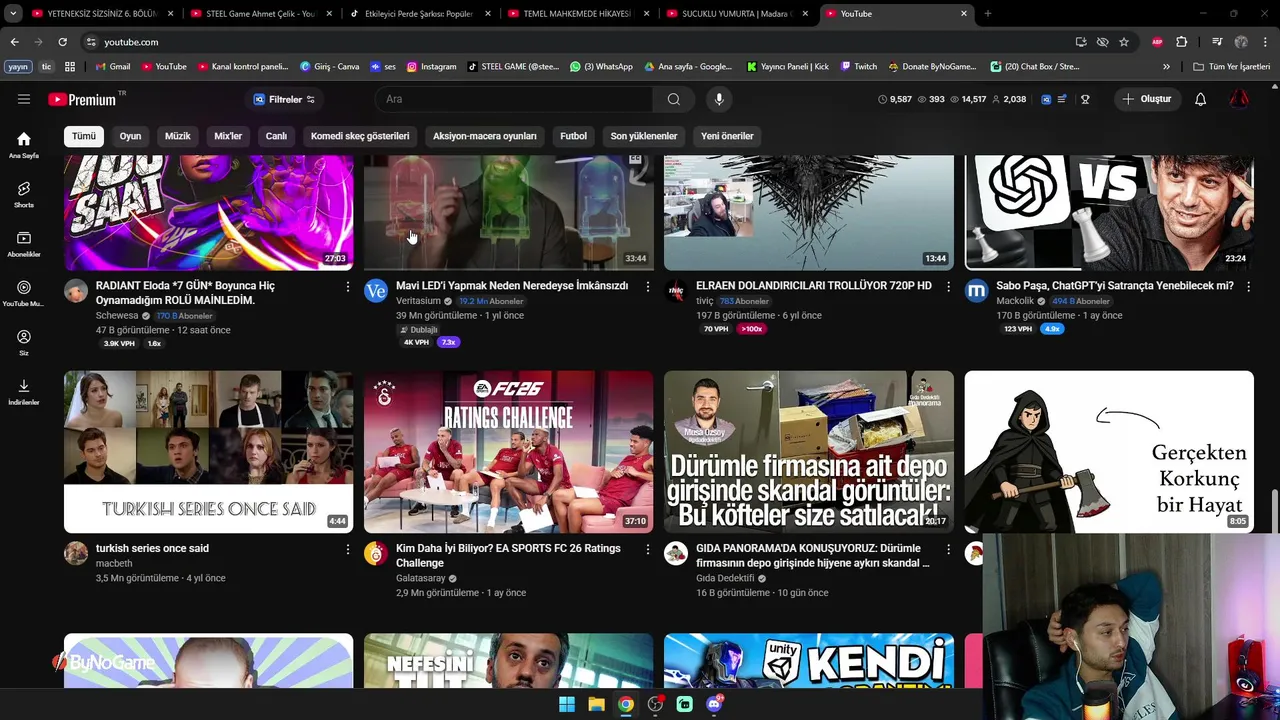Start voice search with microphone icon

(x=719, y=99)
